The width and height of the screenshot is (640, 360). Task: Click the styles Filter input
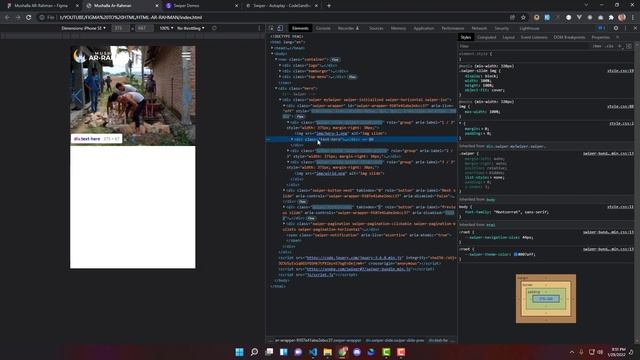(524, 46)
